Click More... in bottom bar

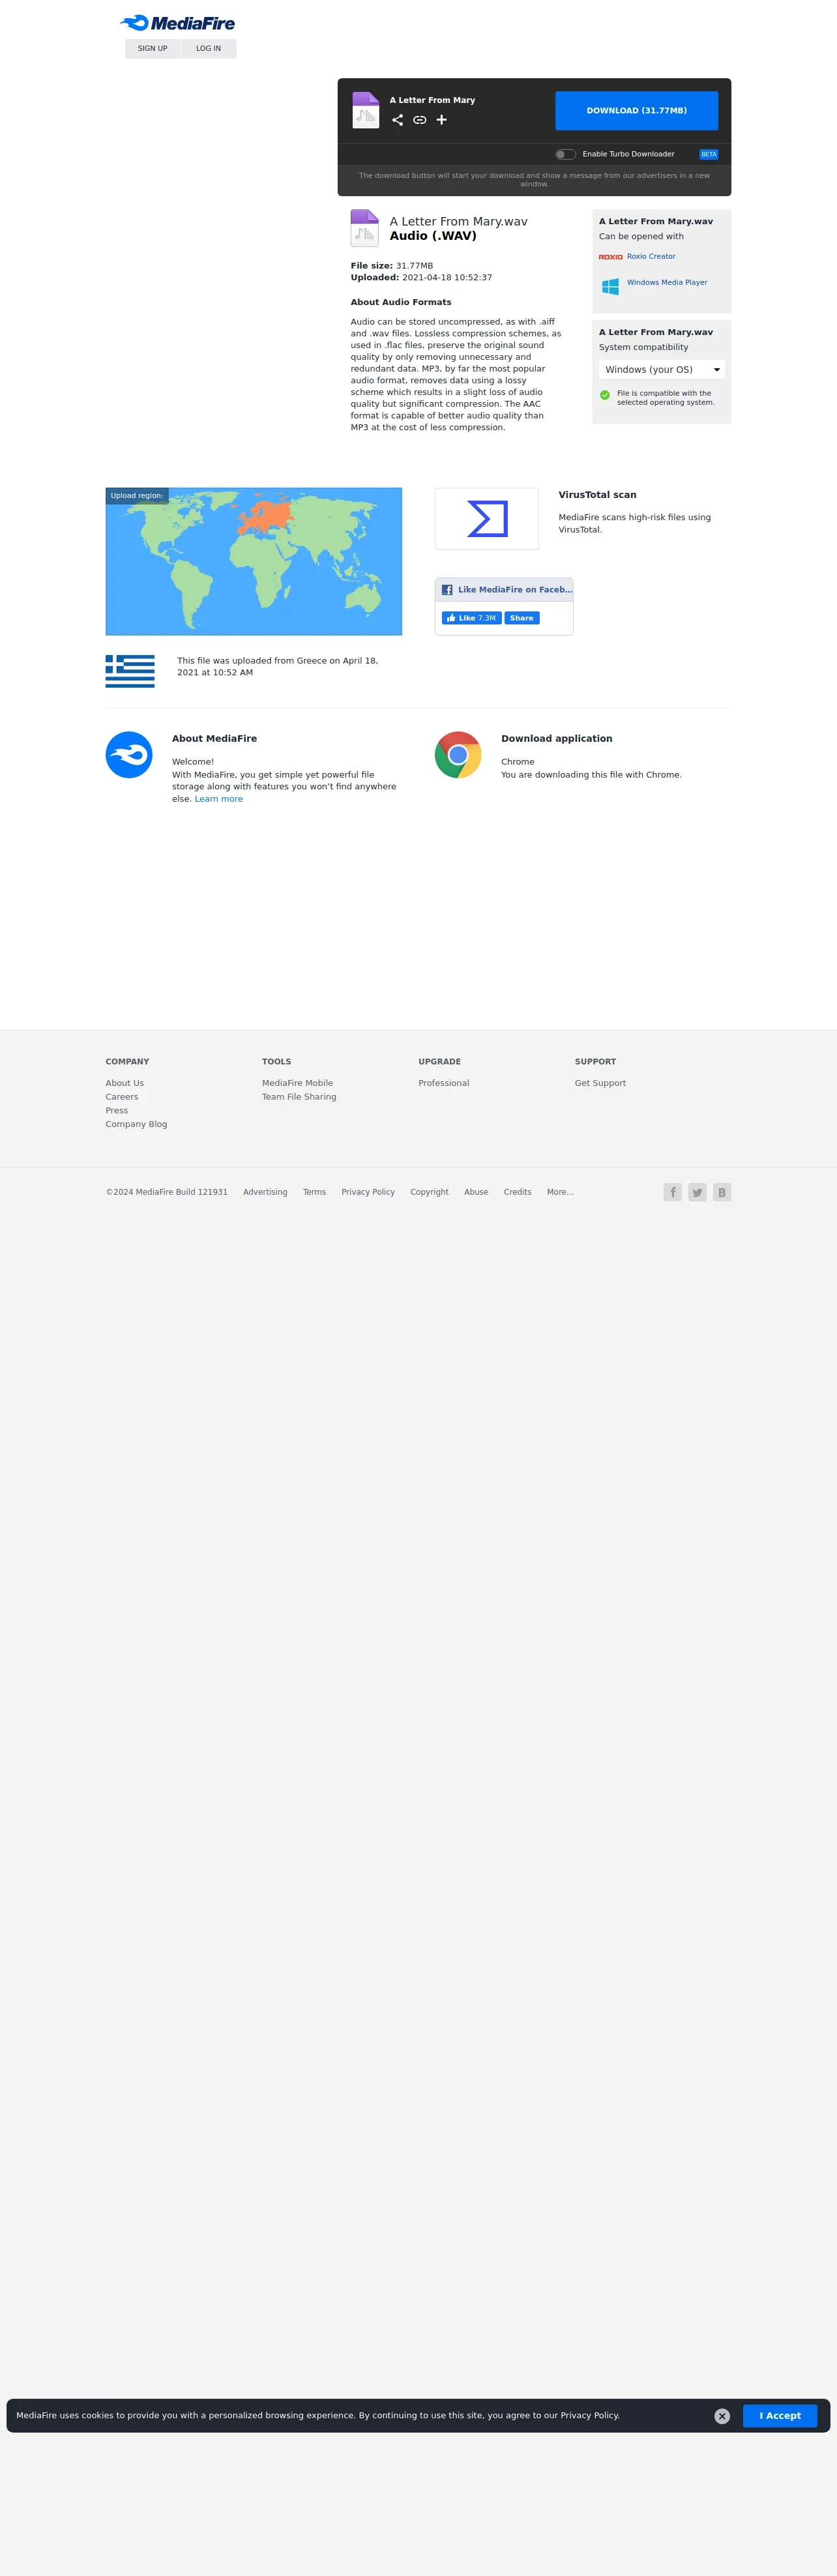coord(560,1192)
